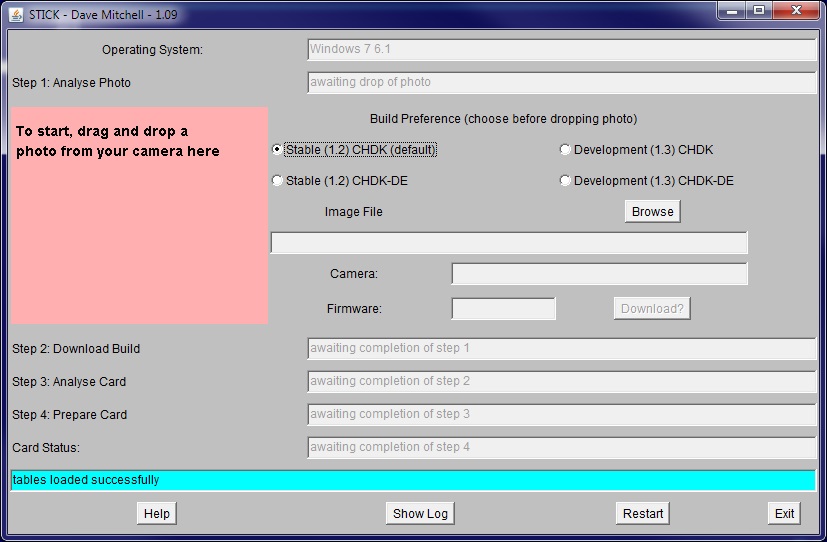This screenshot has width=827, height=542.
Task: Click the Download? button
Action: [x=652, y=309]
